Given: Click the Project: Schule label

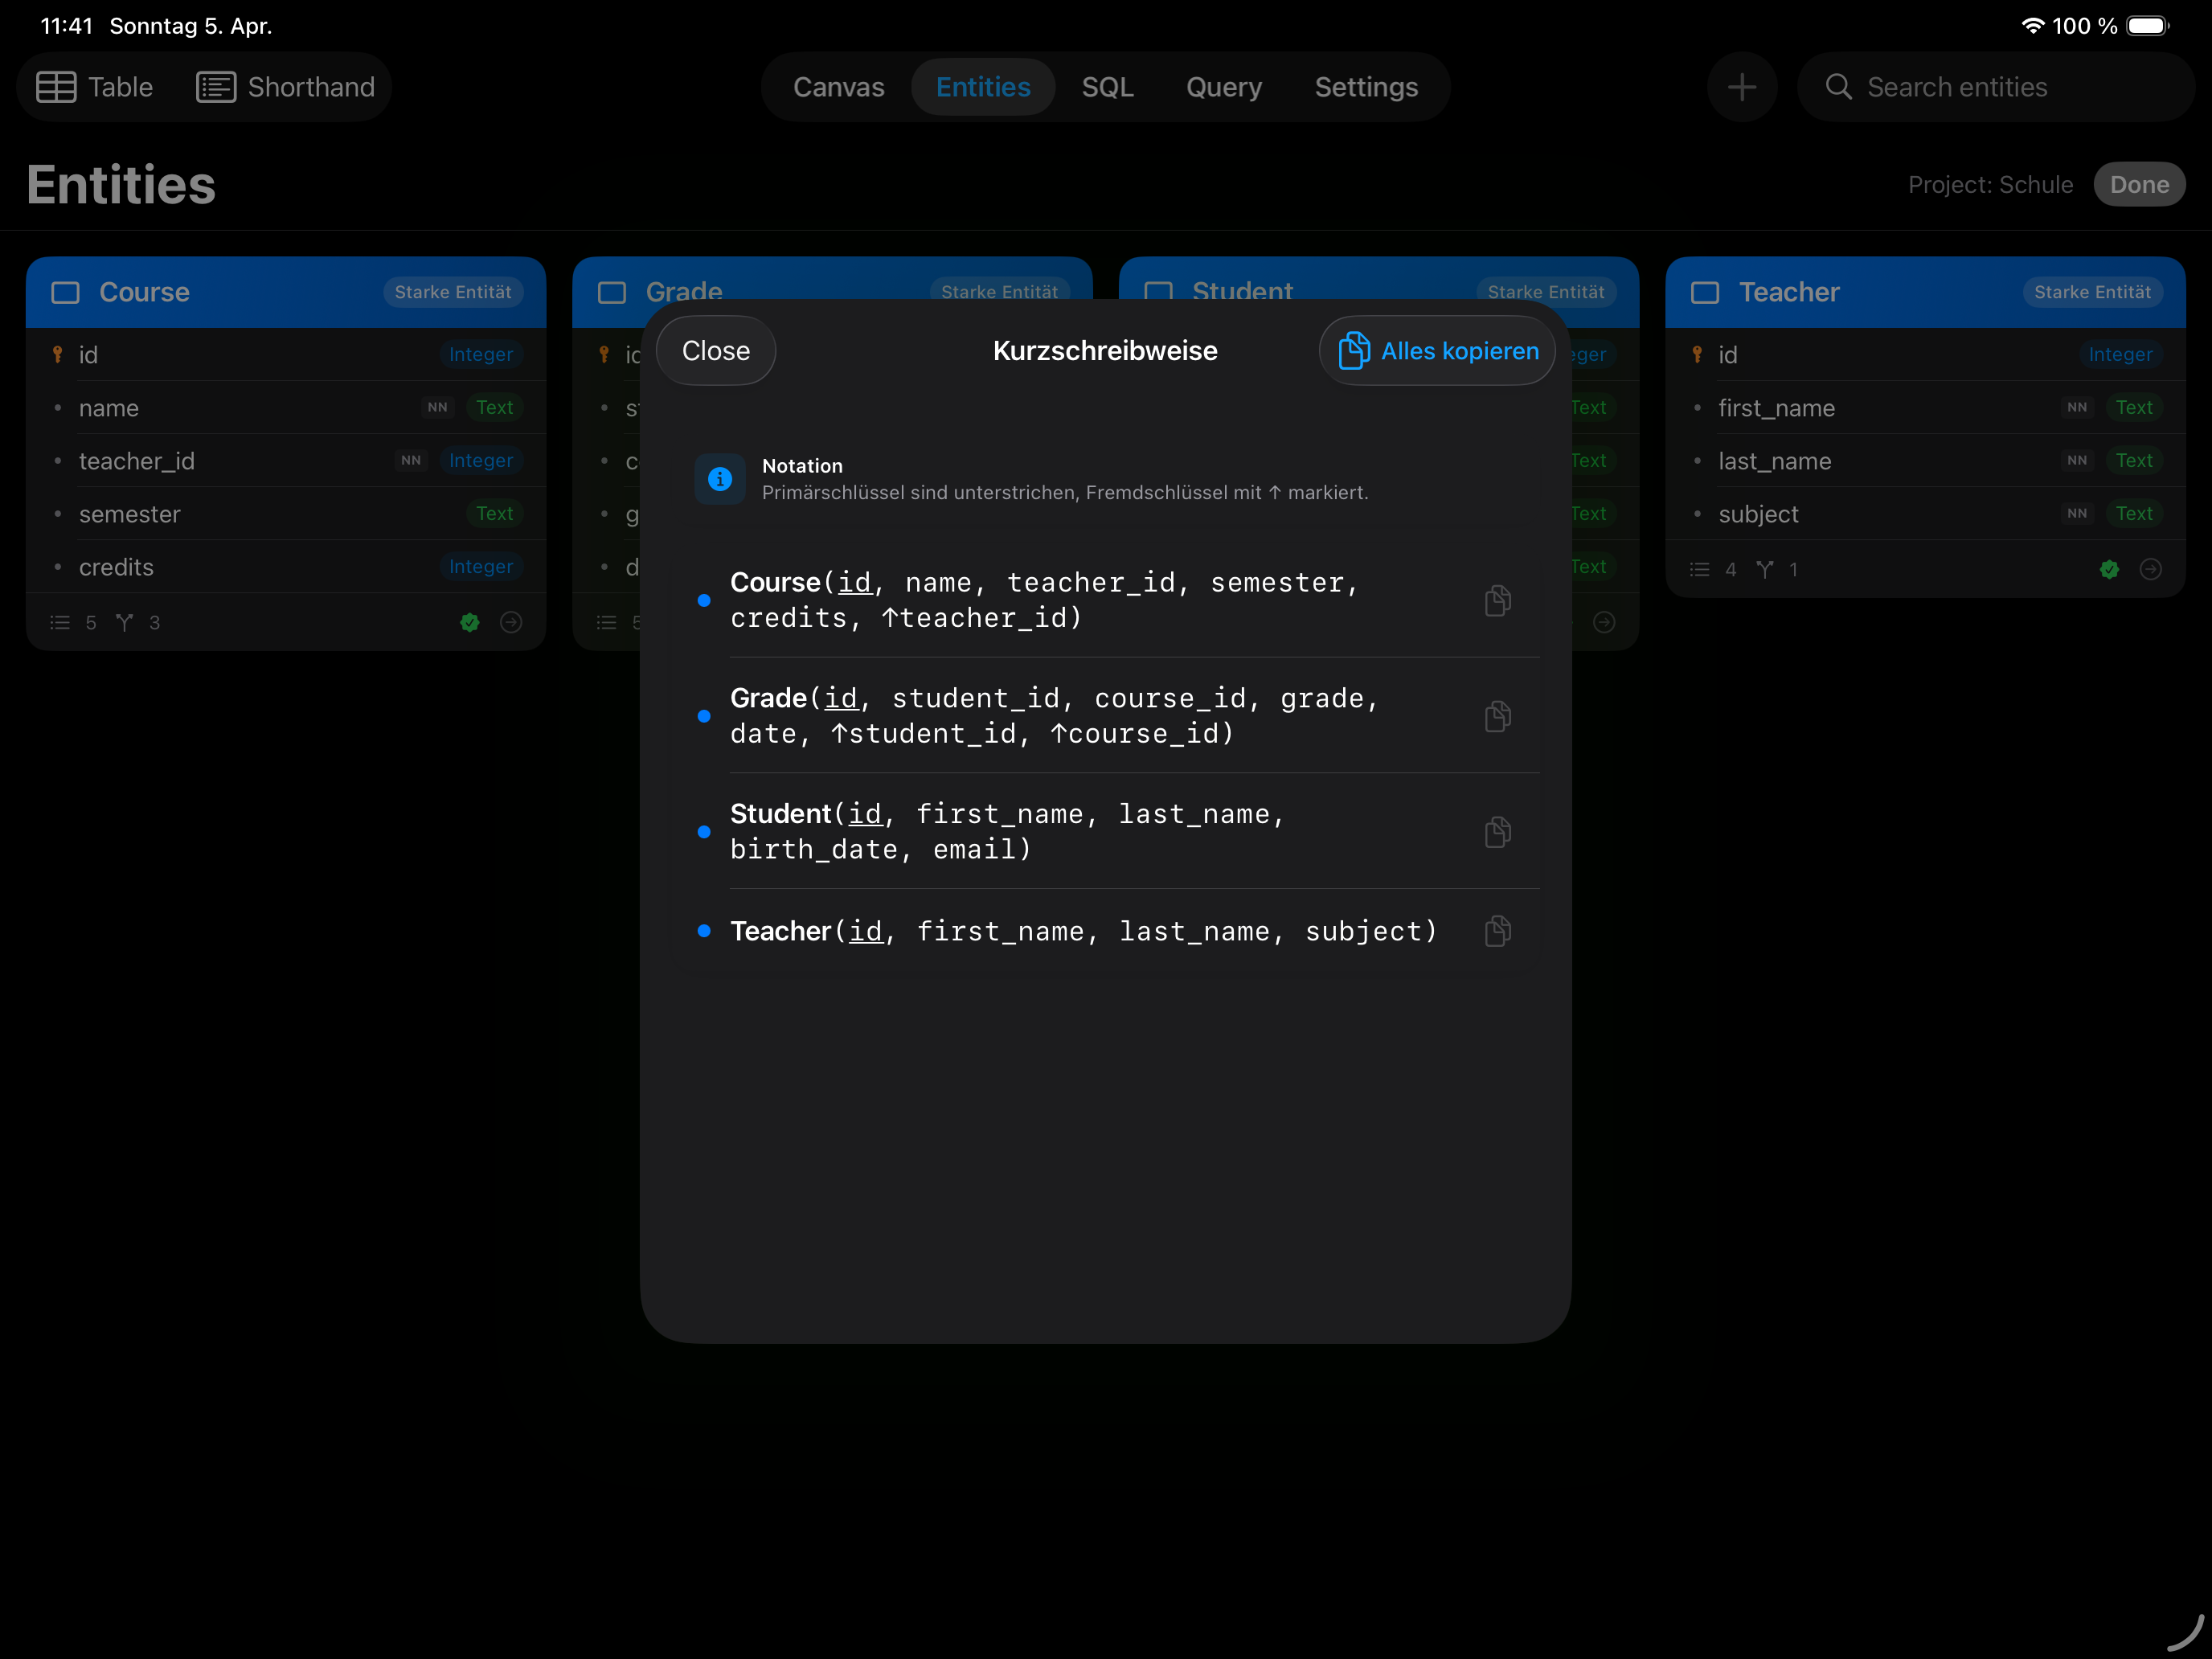Looking at the screenshot, I should pyautogui.click(x=1990, y=184).
